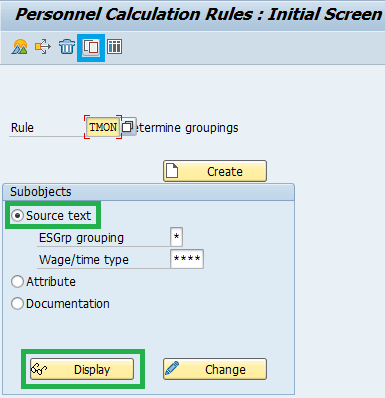
Task: Focus the ESGrp grouping input field
Action: click(176, 237)
